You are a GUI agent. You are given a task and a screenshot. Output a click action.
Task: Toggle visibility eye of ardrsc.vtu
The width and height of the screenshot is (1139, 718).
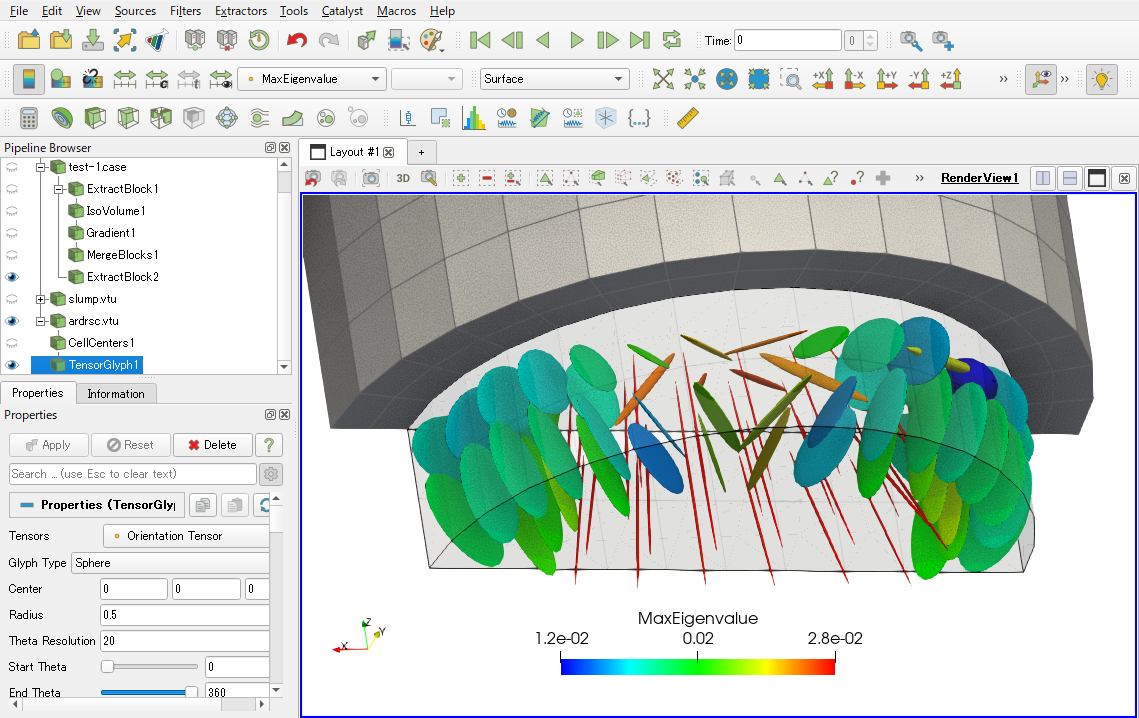(13, 321)
